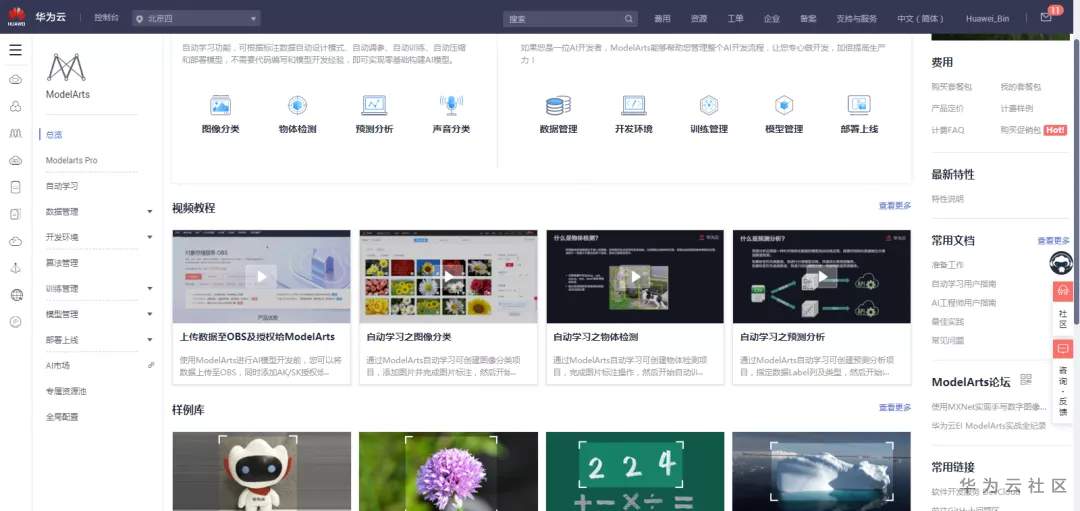Open the 特性说明 link

click(x=947, y=199)
